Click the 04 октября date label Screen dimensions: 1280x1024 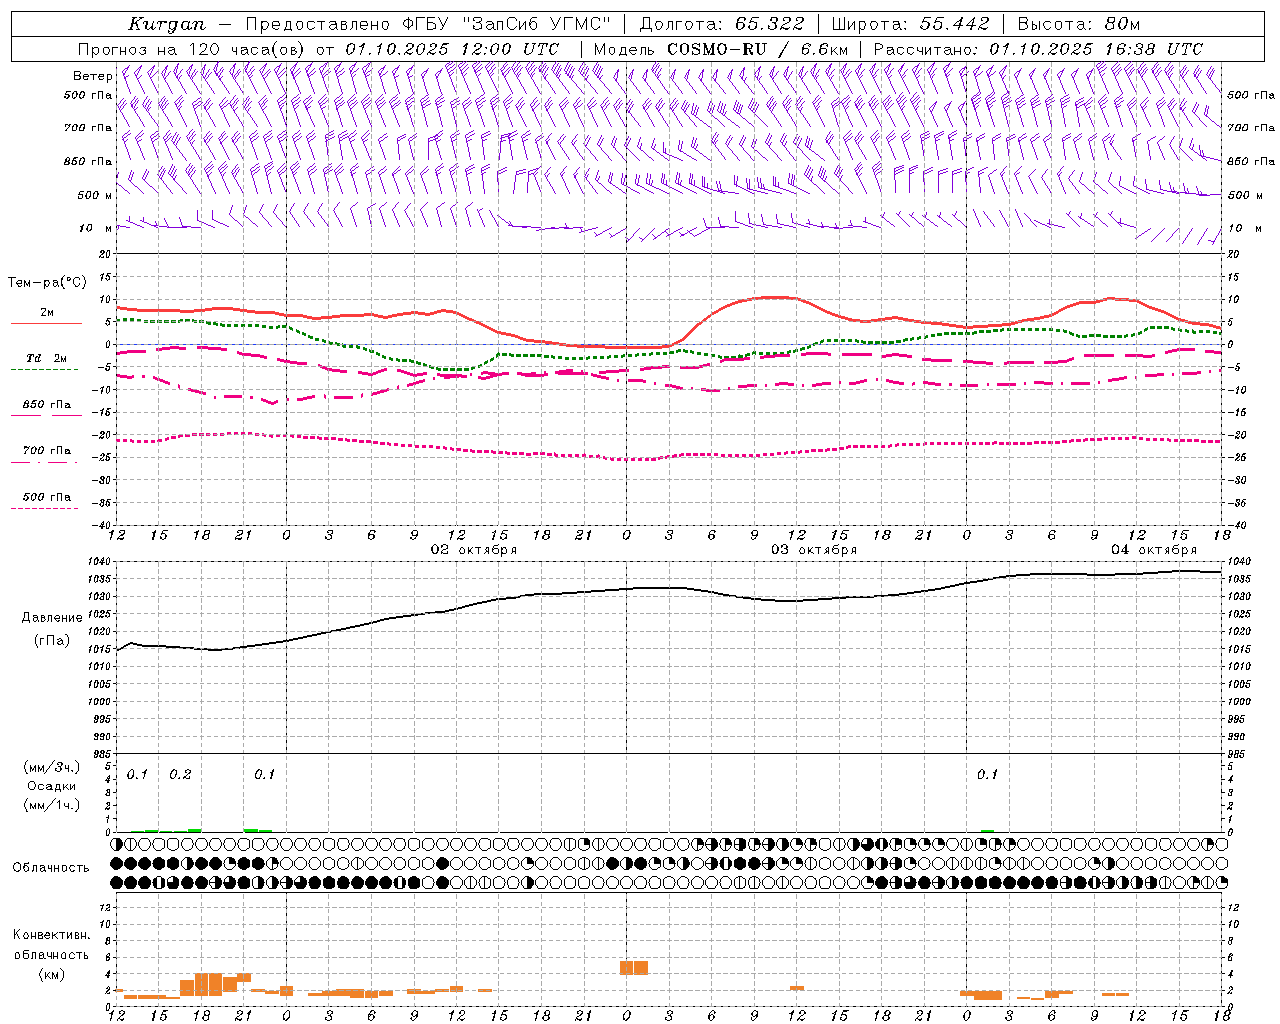(1154, 550)
